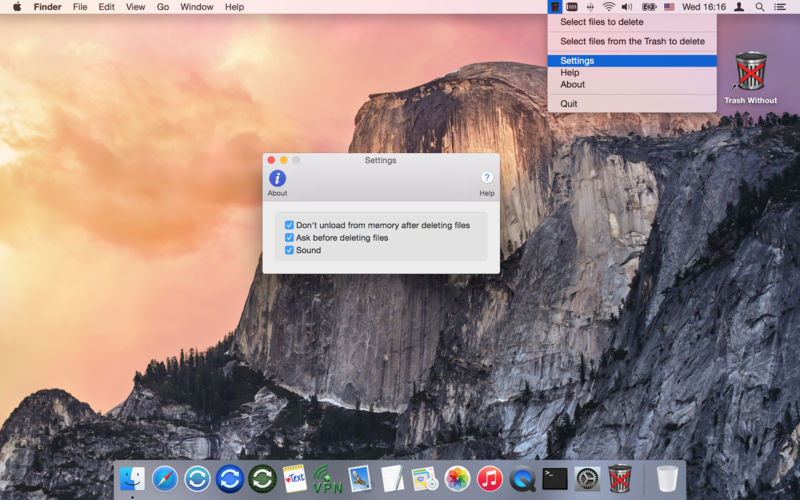Screen dimensions: 800x500
Task: Choose Select files from the Trash to delete
Action: [x=632, y=41]
